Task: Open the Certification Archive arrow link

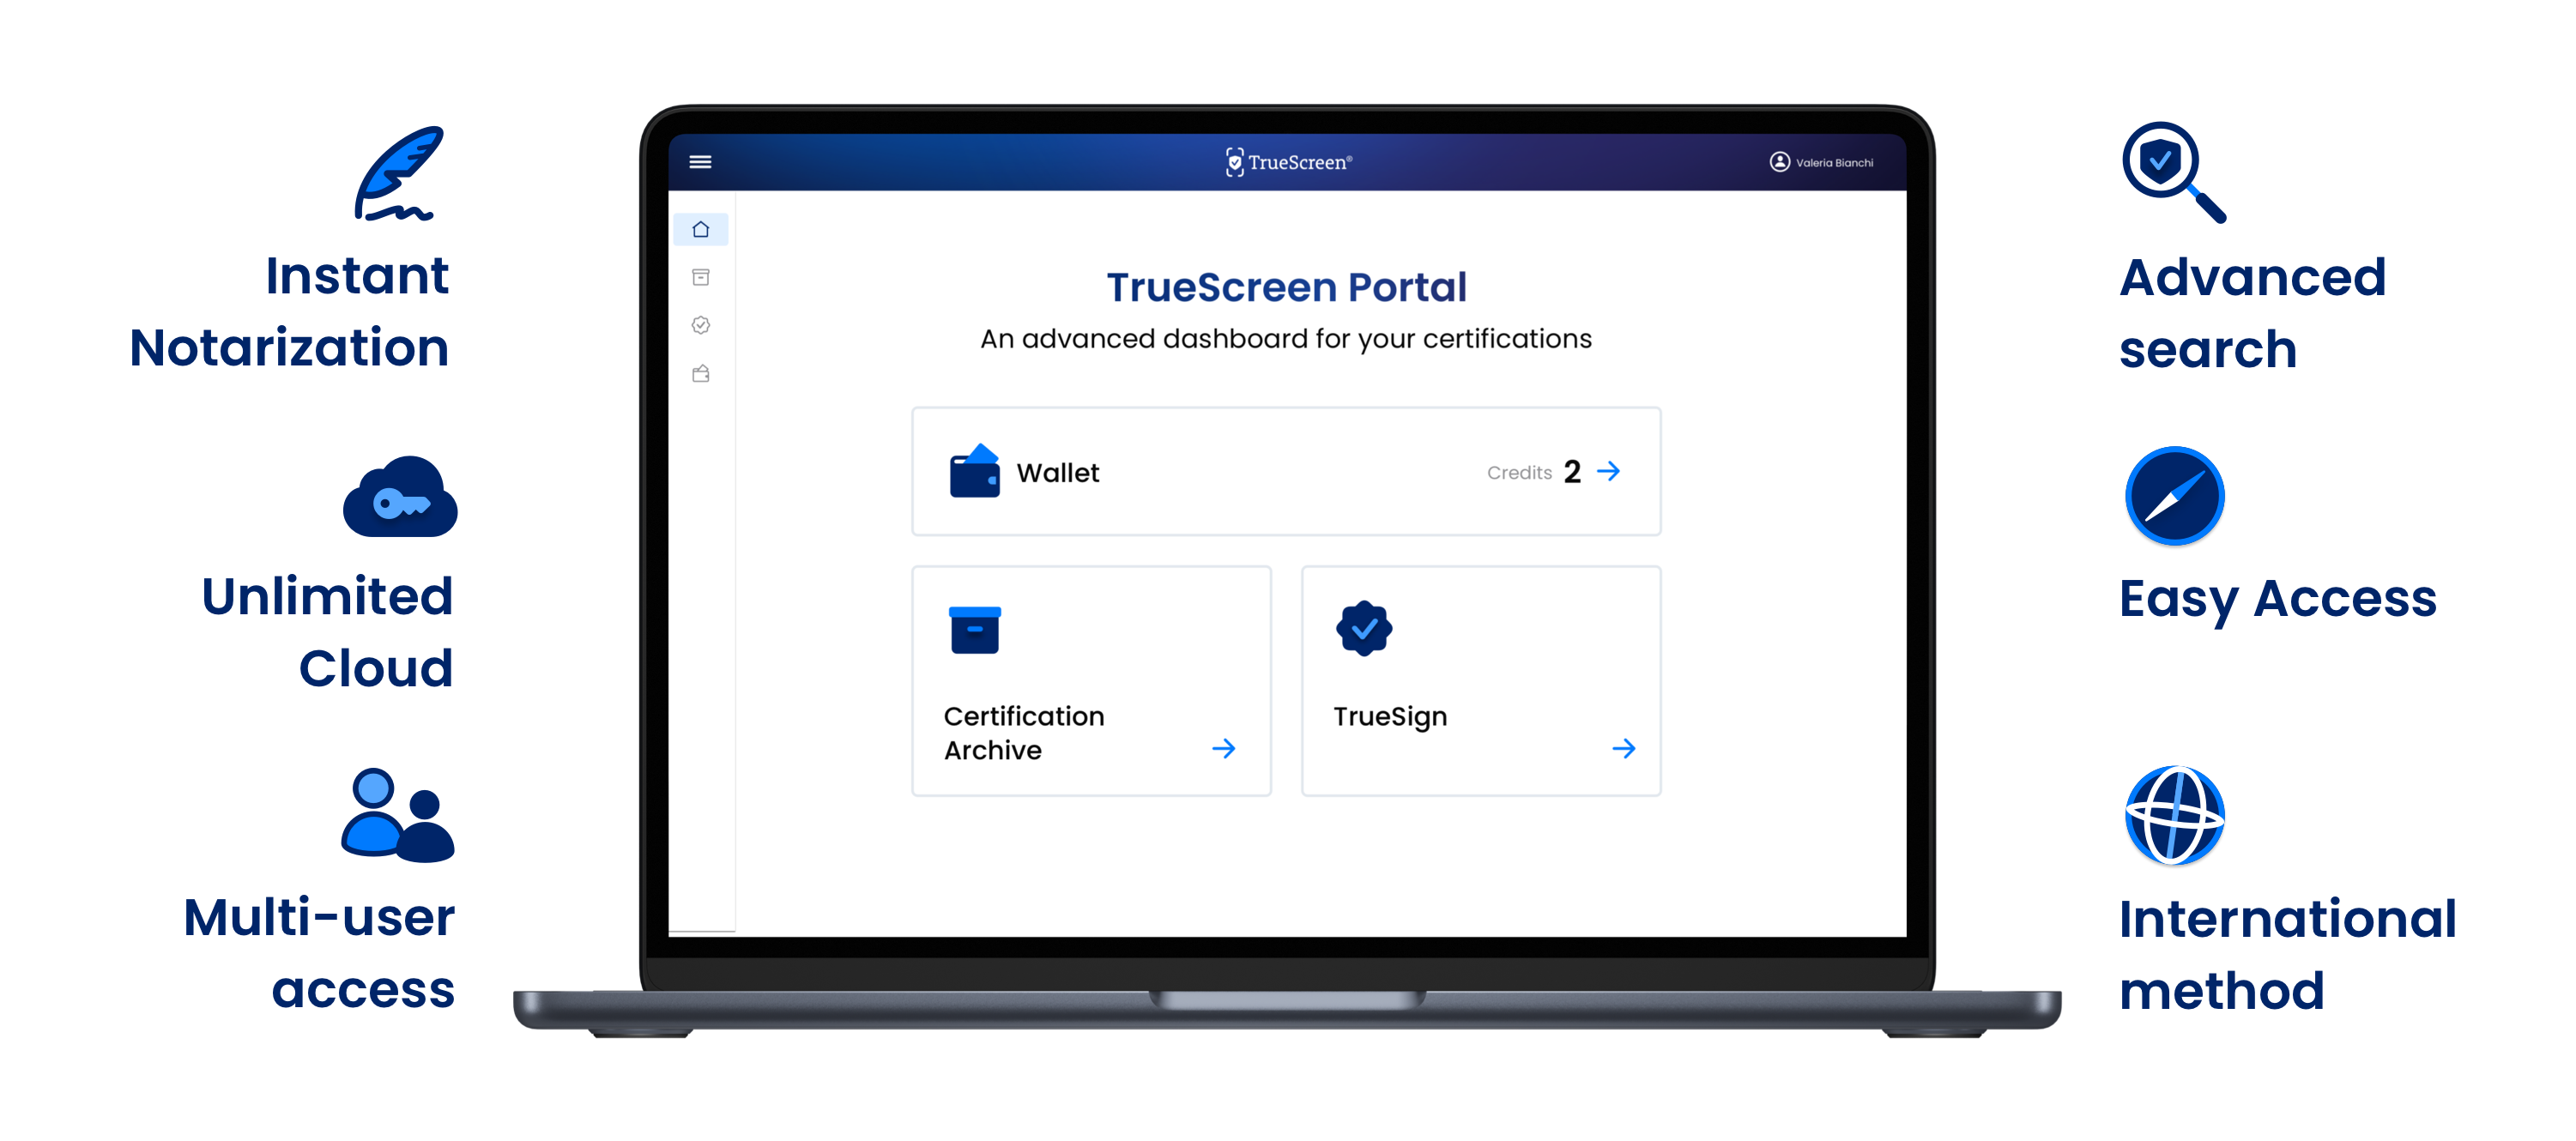Action: [x=1224, y=748]
